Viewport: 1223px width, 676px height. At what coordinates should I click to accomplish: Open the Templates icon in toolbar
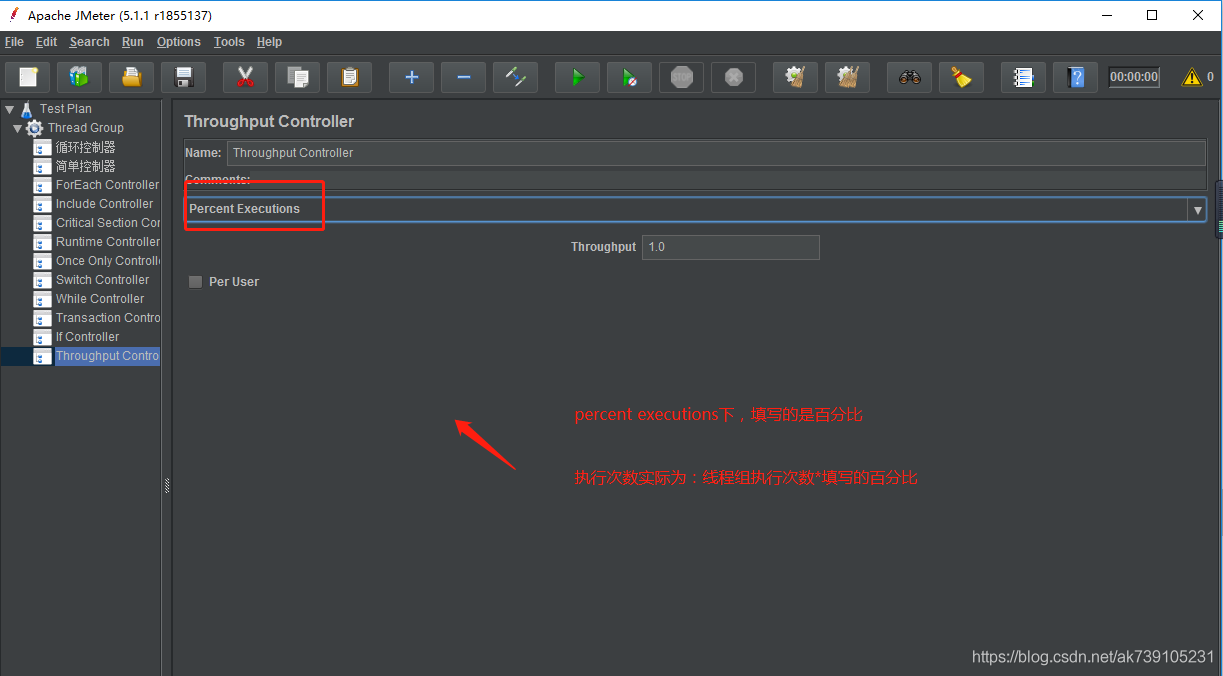(79, 77)
